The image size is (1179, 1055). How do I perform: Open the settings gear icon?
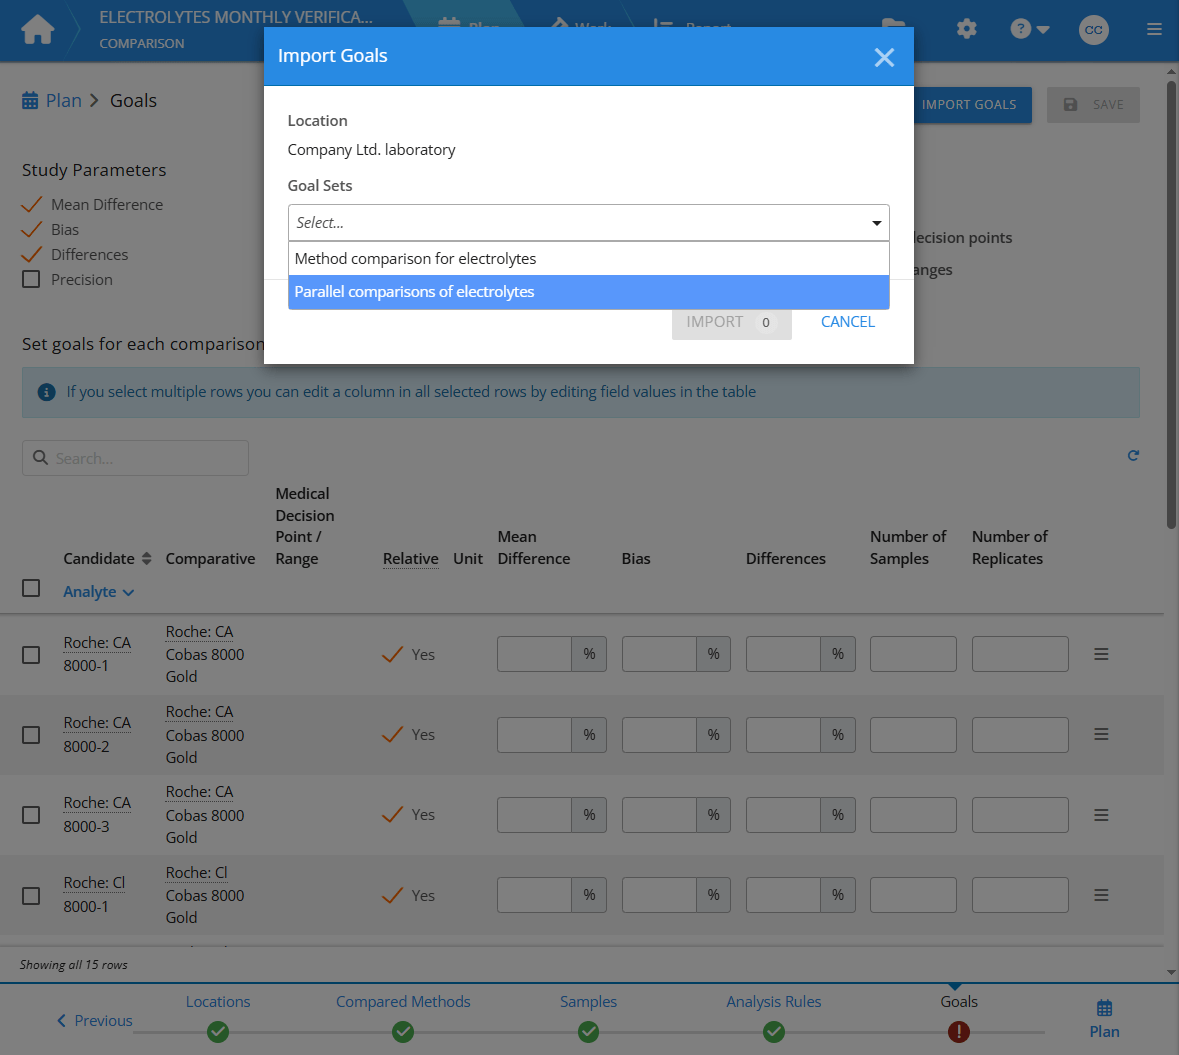tap(966, 29)
